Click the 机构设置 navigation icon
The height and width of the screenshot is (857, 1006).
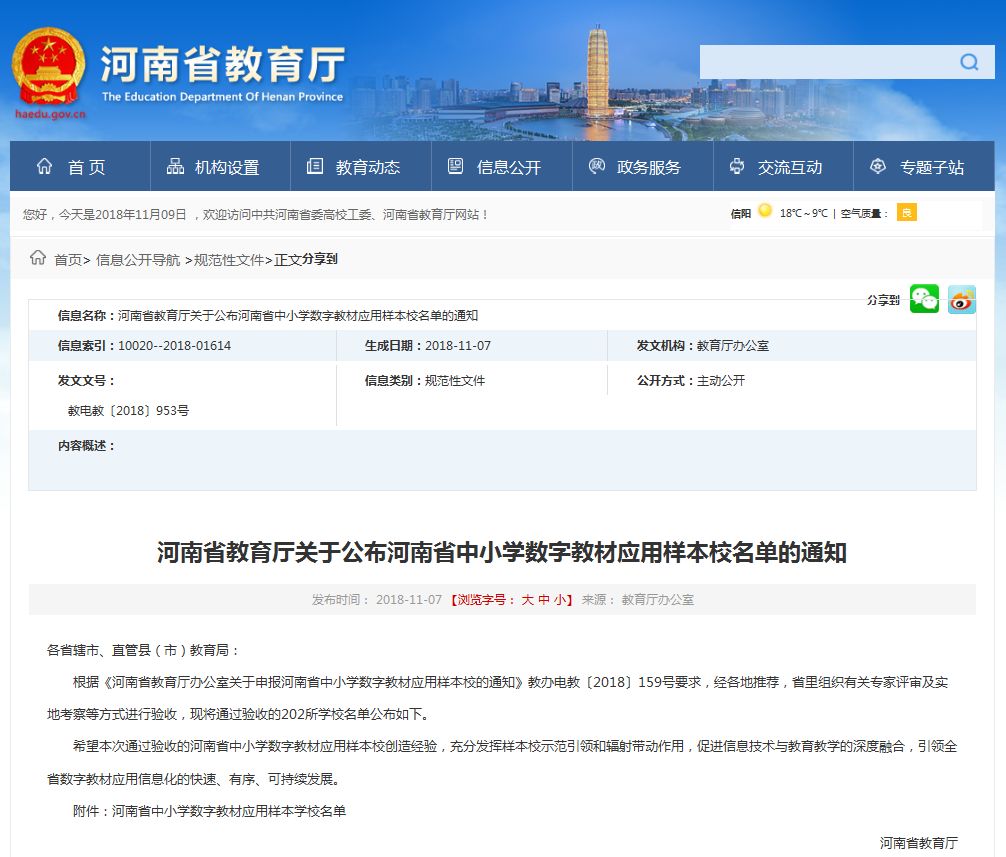tap(174, 167)
